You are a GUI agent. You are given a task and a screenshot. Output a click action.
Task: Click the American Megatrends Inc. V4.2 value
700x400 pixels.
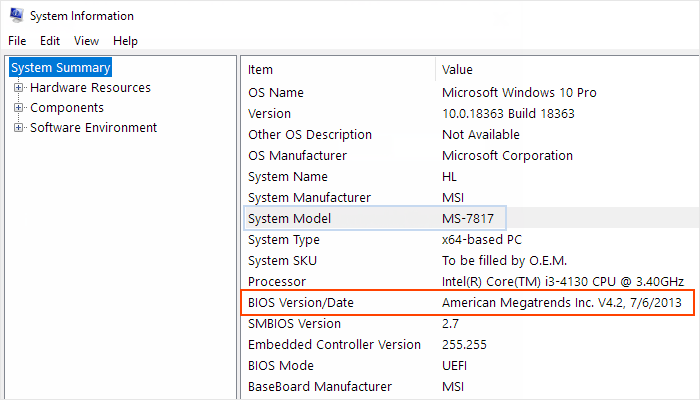(x=562, y=302)
